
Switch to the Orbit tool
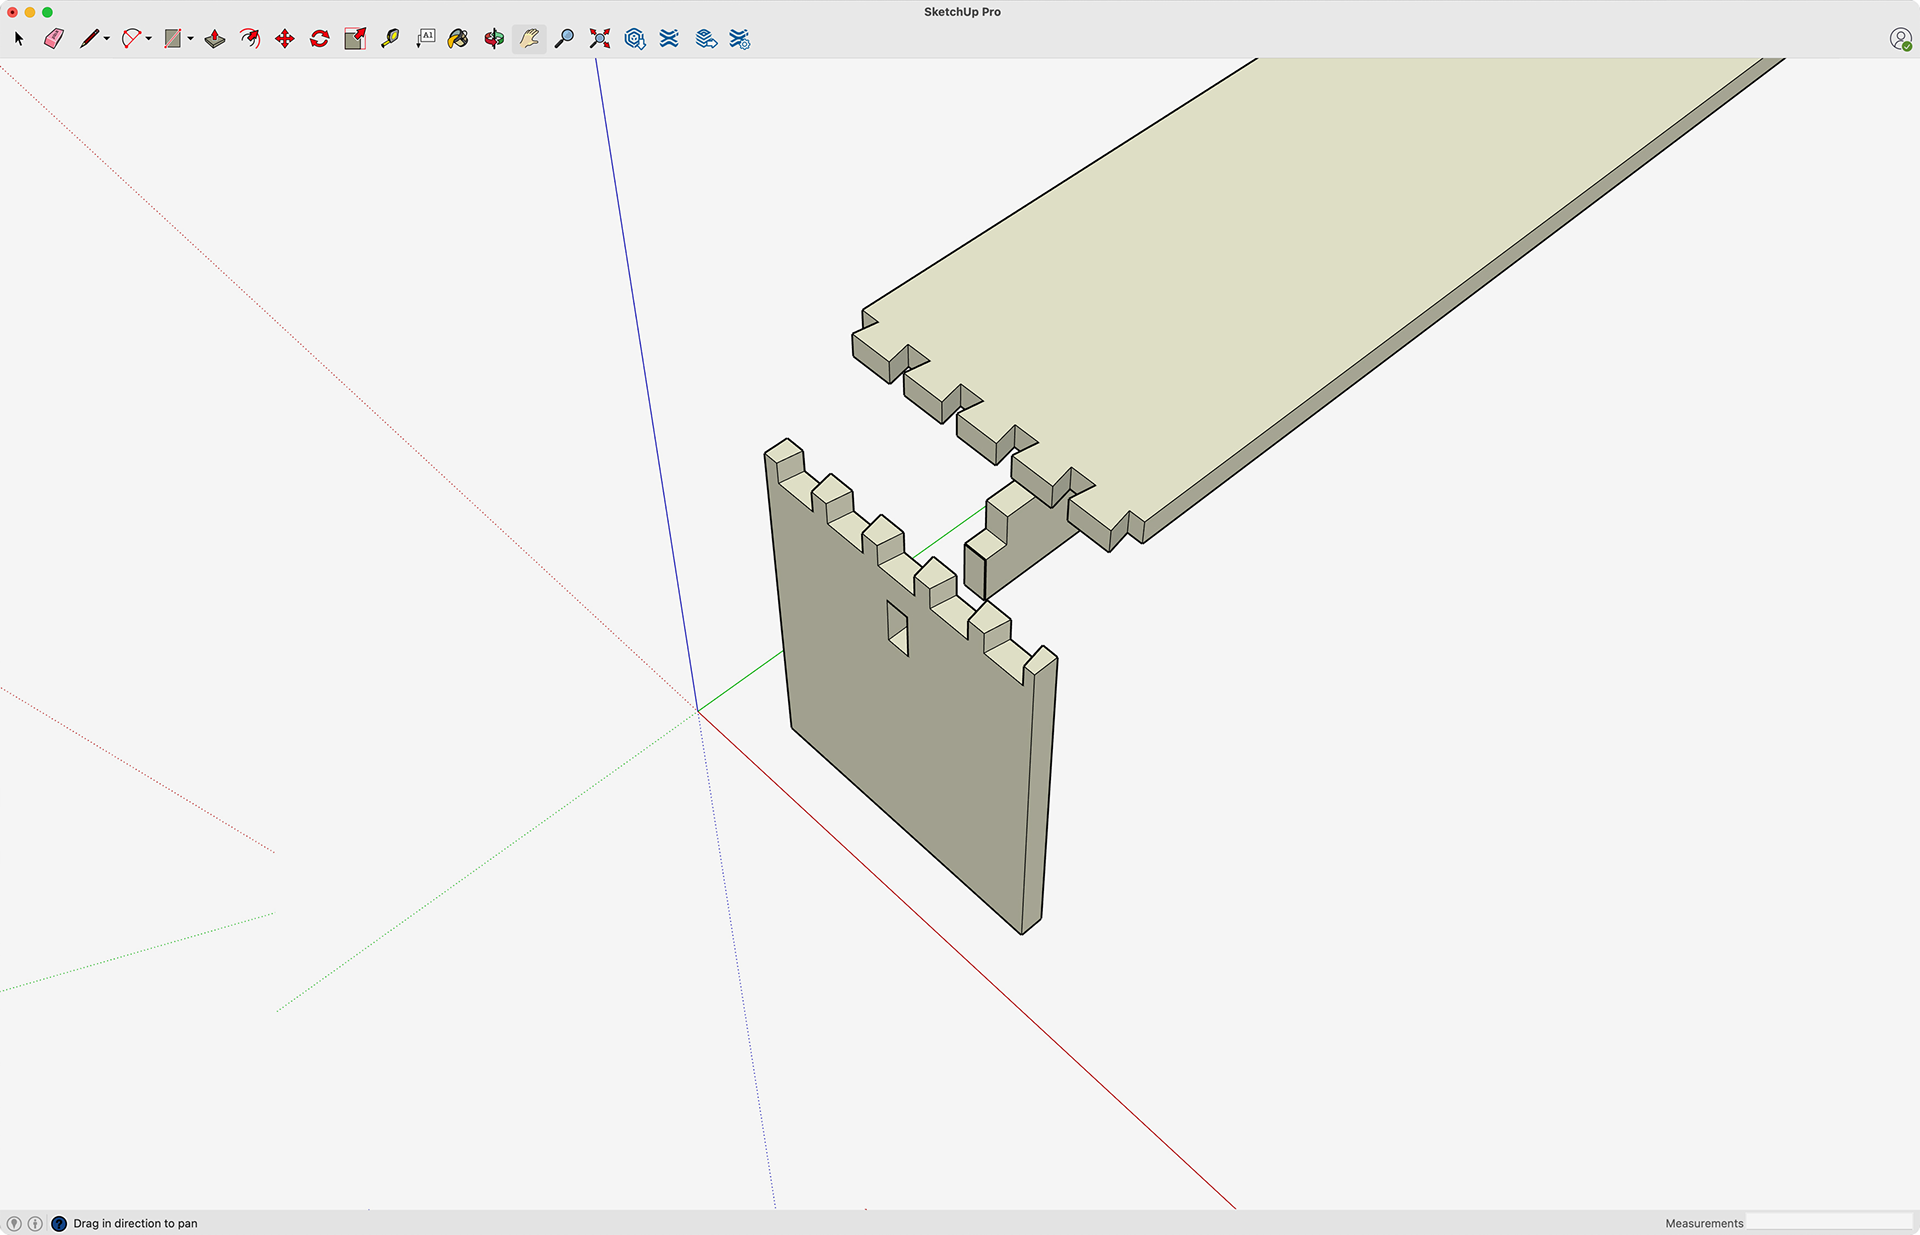point(494,39)
